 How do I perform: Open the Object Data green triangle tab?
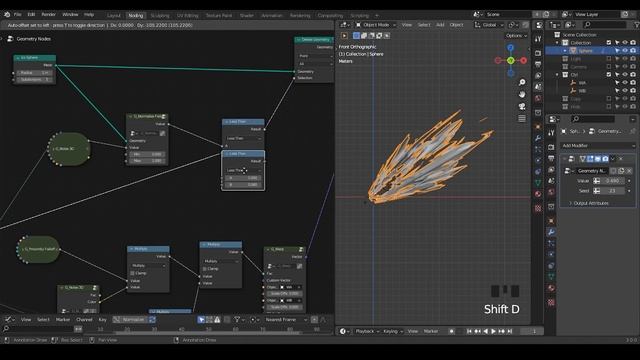551,277
